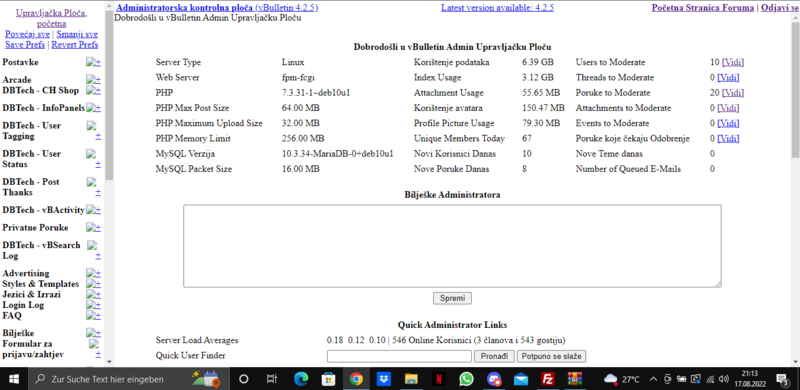Click the battery icon in system tray
The width and height of the screenshot is (800, 390).
681,379
